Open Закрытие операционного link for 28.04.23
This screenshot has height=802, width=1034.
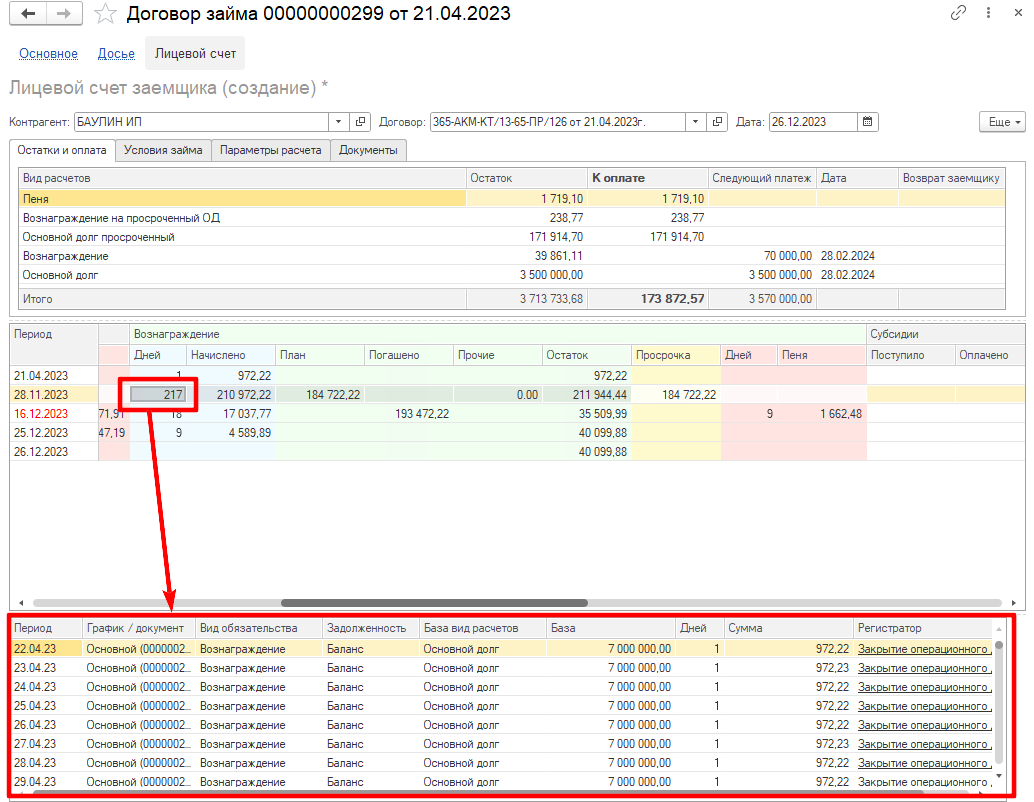(x=924, y=763)
